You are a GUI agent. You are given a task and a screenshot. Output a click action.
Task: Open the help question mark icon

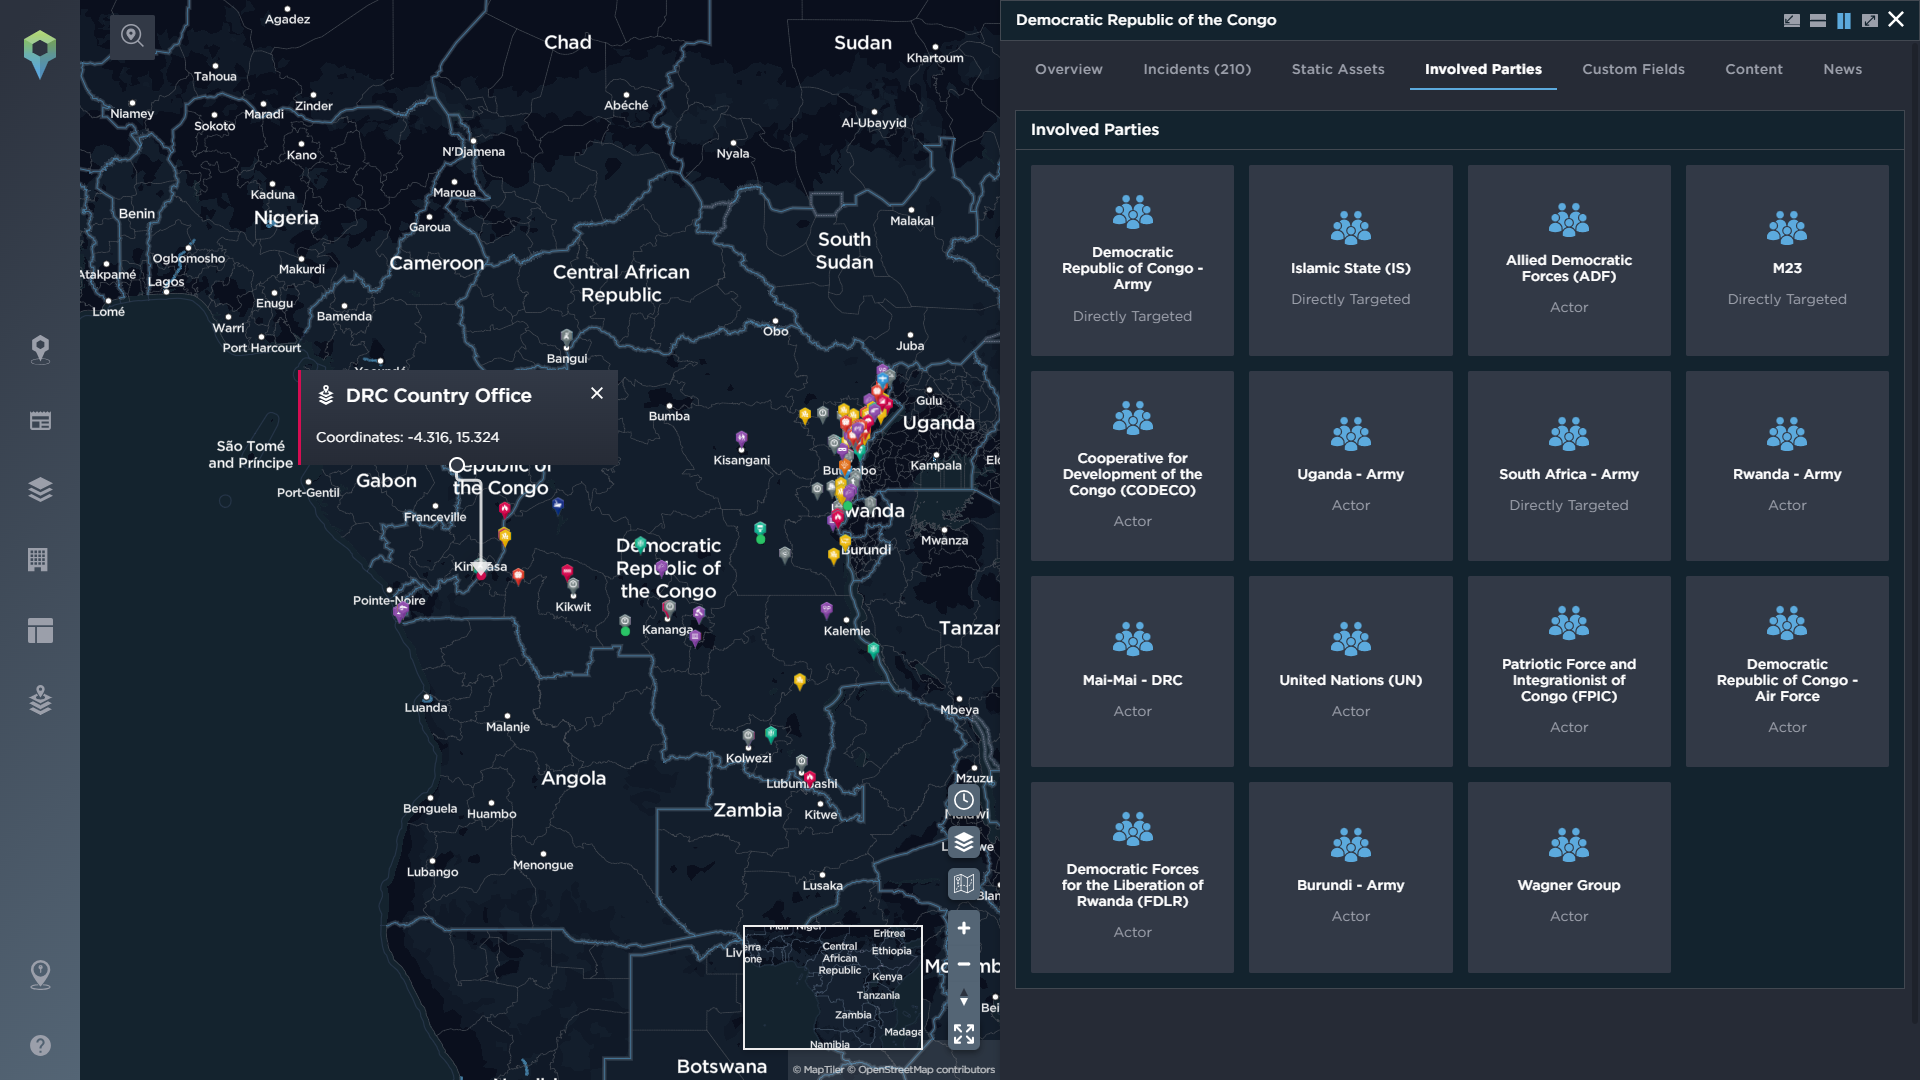pos(40,1045)
